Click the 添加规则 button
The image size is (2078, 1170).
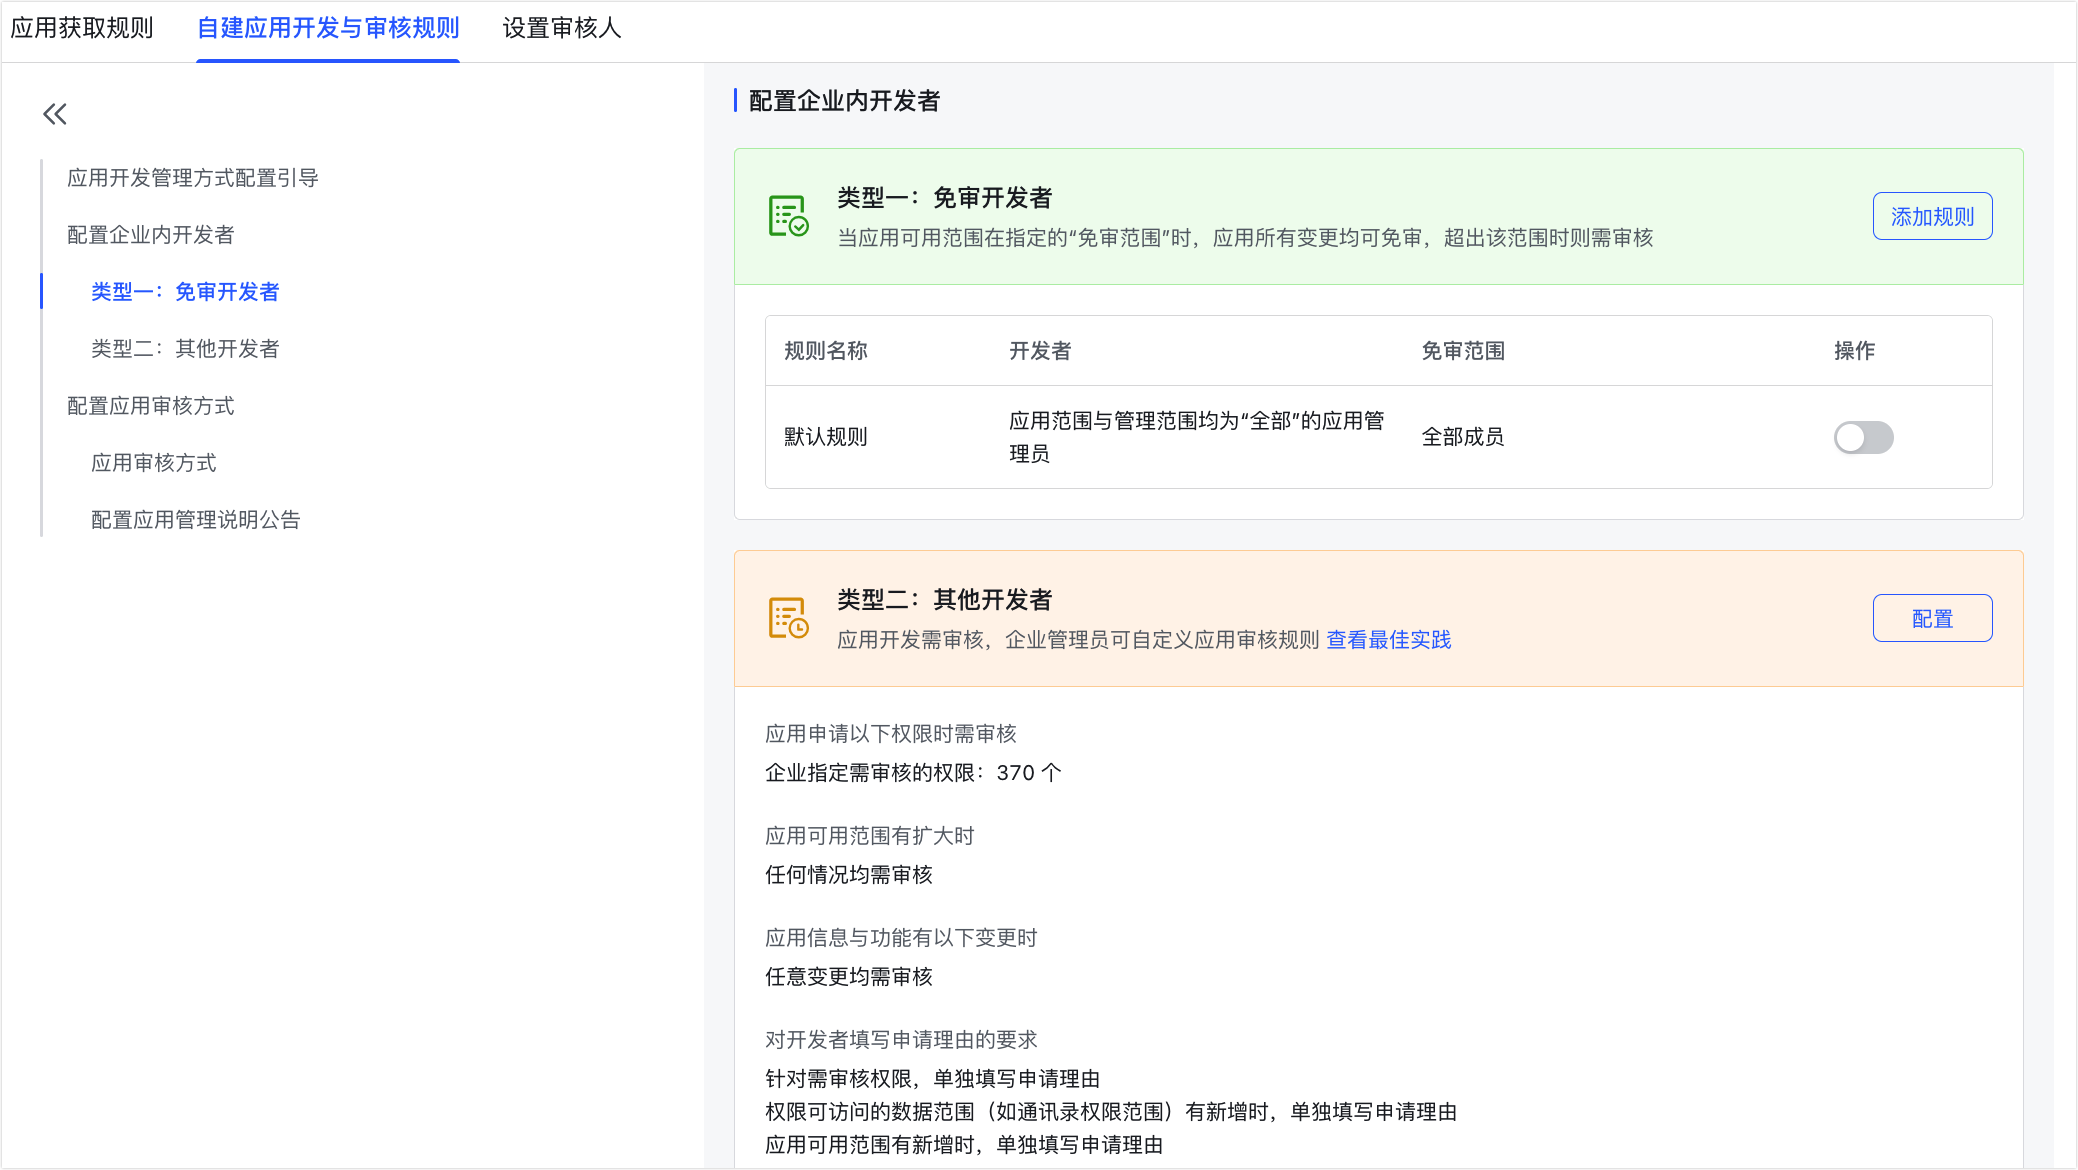1932,216
